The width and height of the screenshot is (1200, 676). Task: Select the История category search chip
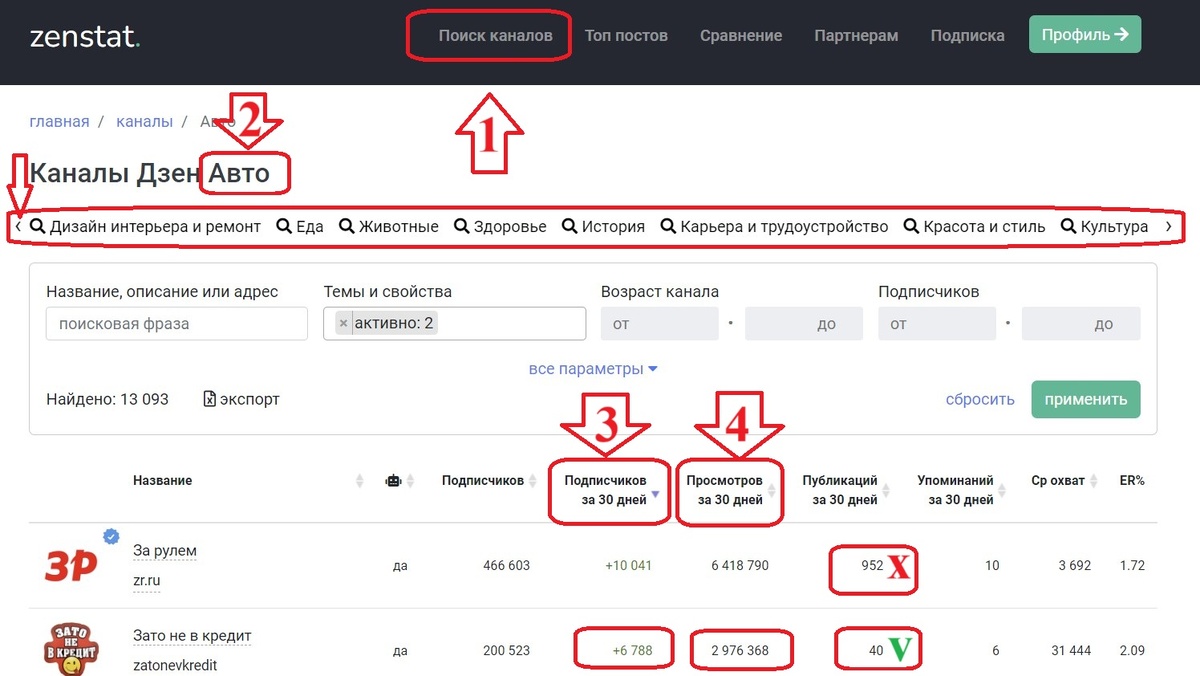(604, 226)
